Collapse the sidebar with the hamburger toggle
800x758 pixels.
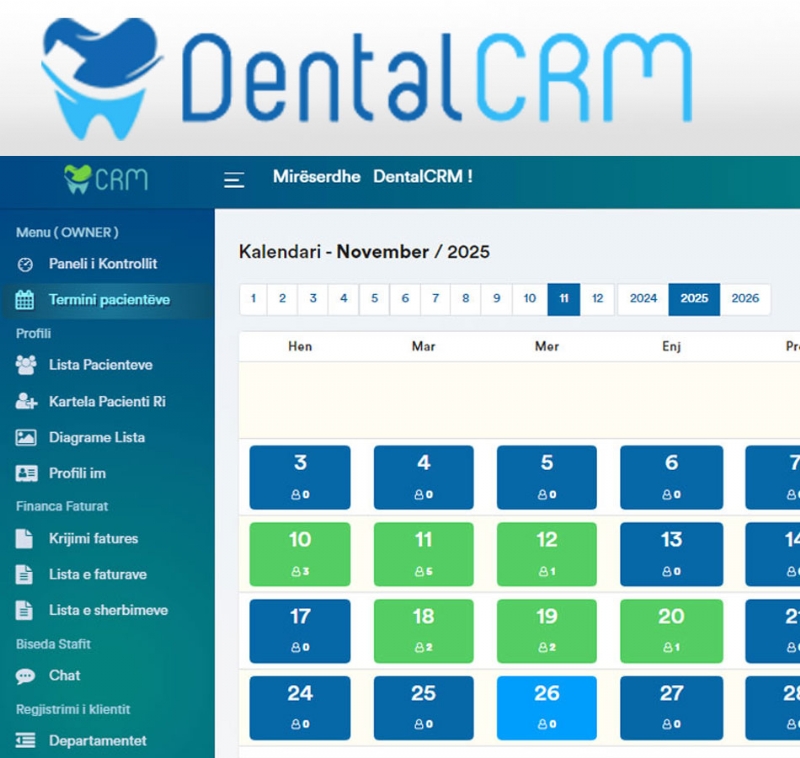point(233,179)
